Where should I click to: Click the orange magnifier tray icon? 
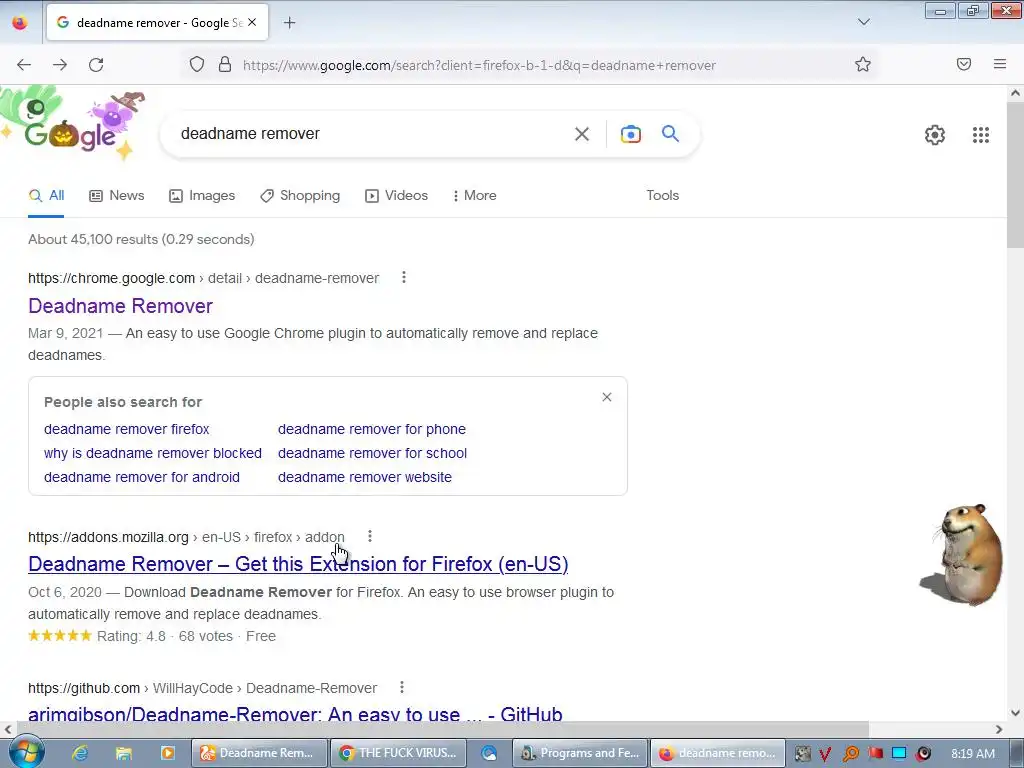point(850,754)
